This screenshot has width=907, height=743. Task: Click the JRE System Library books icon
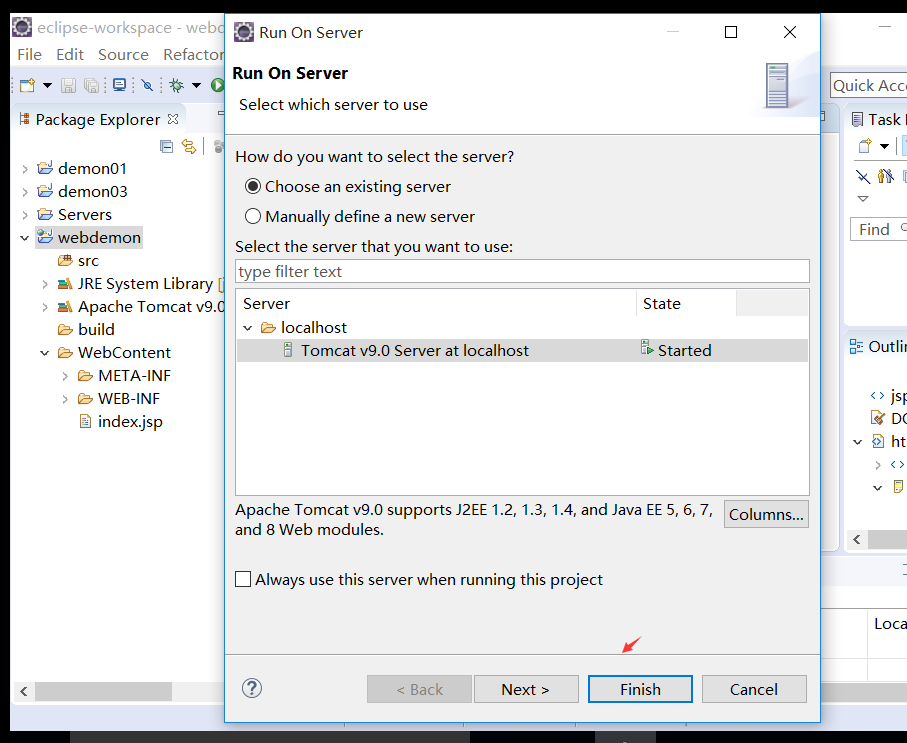(x=65, y=284)
